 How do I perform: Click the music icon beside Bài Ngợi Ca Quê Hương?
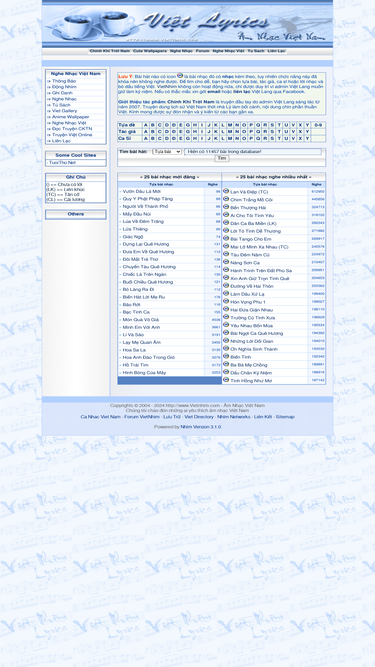click(226, 333)
